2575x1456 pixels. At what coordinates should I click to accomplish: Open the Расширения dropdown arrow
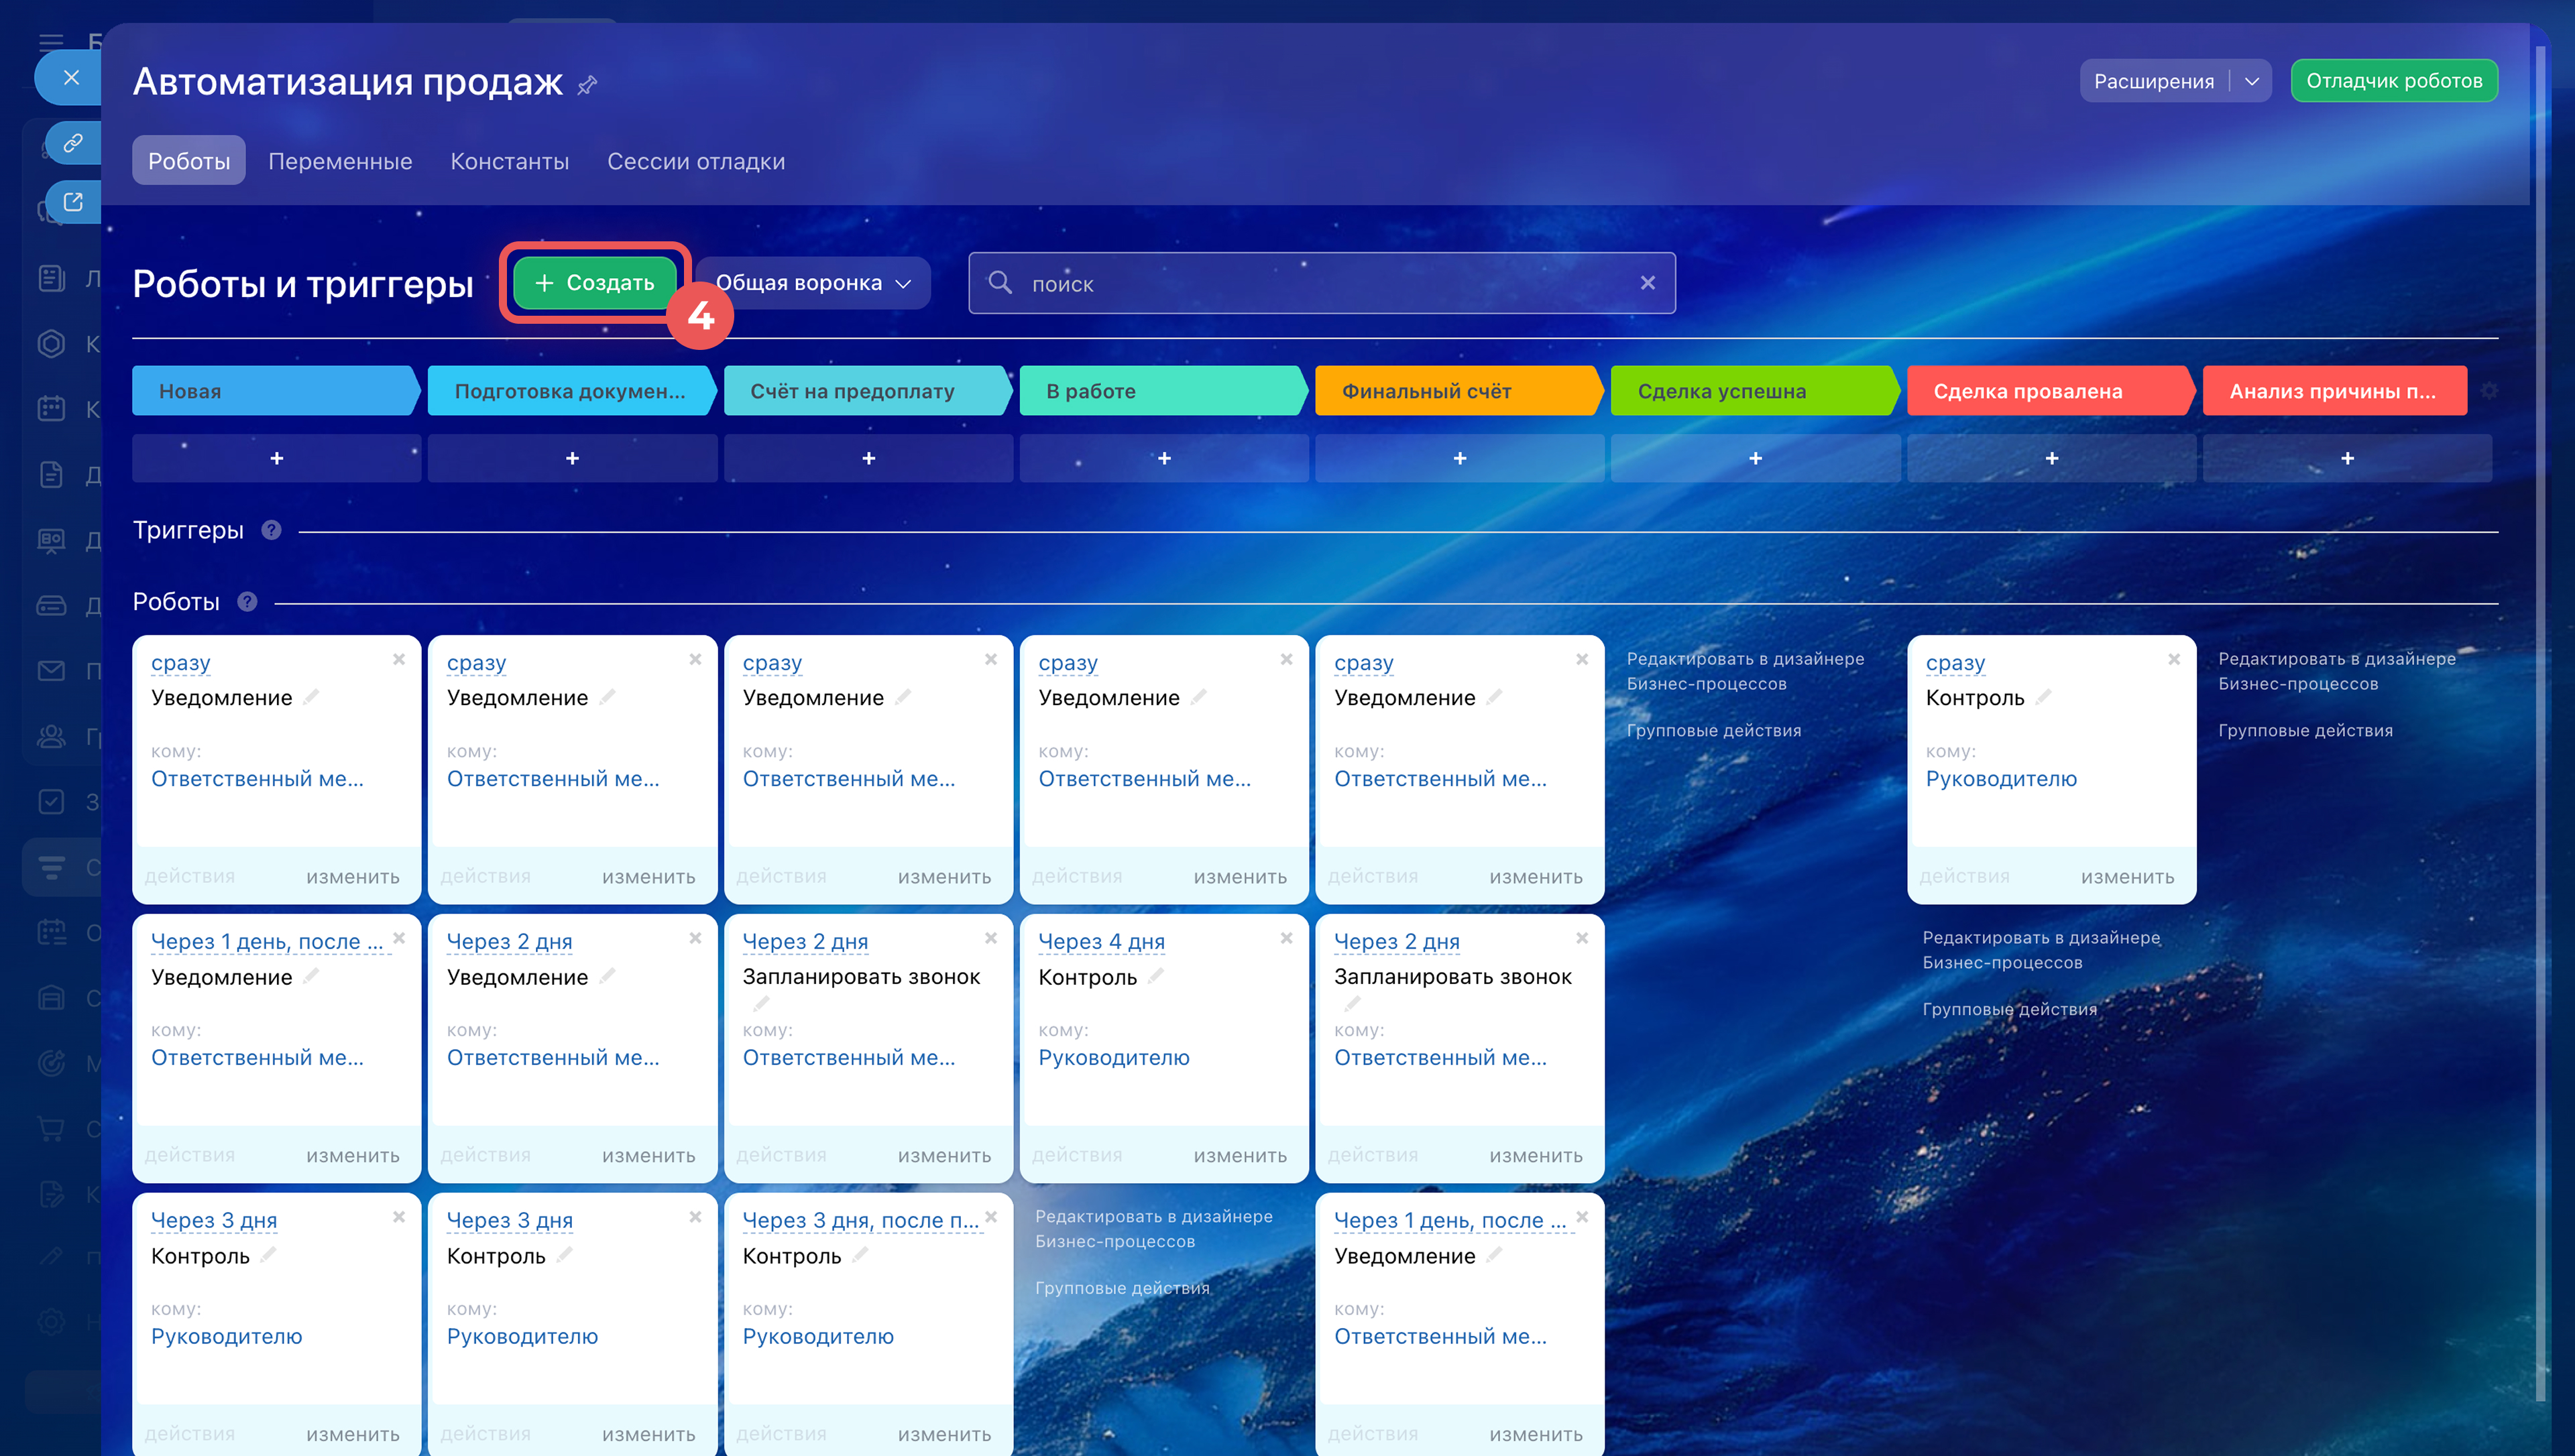coord(2252,81)
